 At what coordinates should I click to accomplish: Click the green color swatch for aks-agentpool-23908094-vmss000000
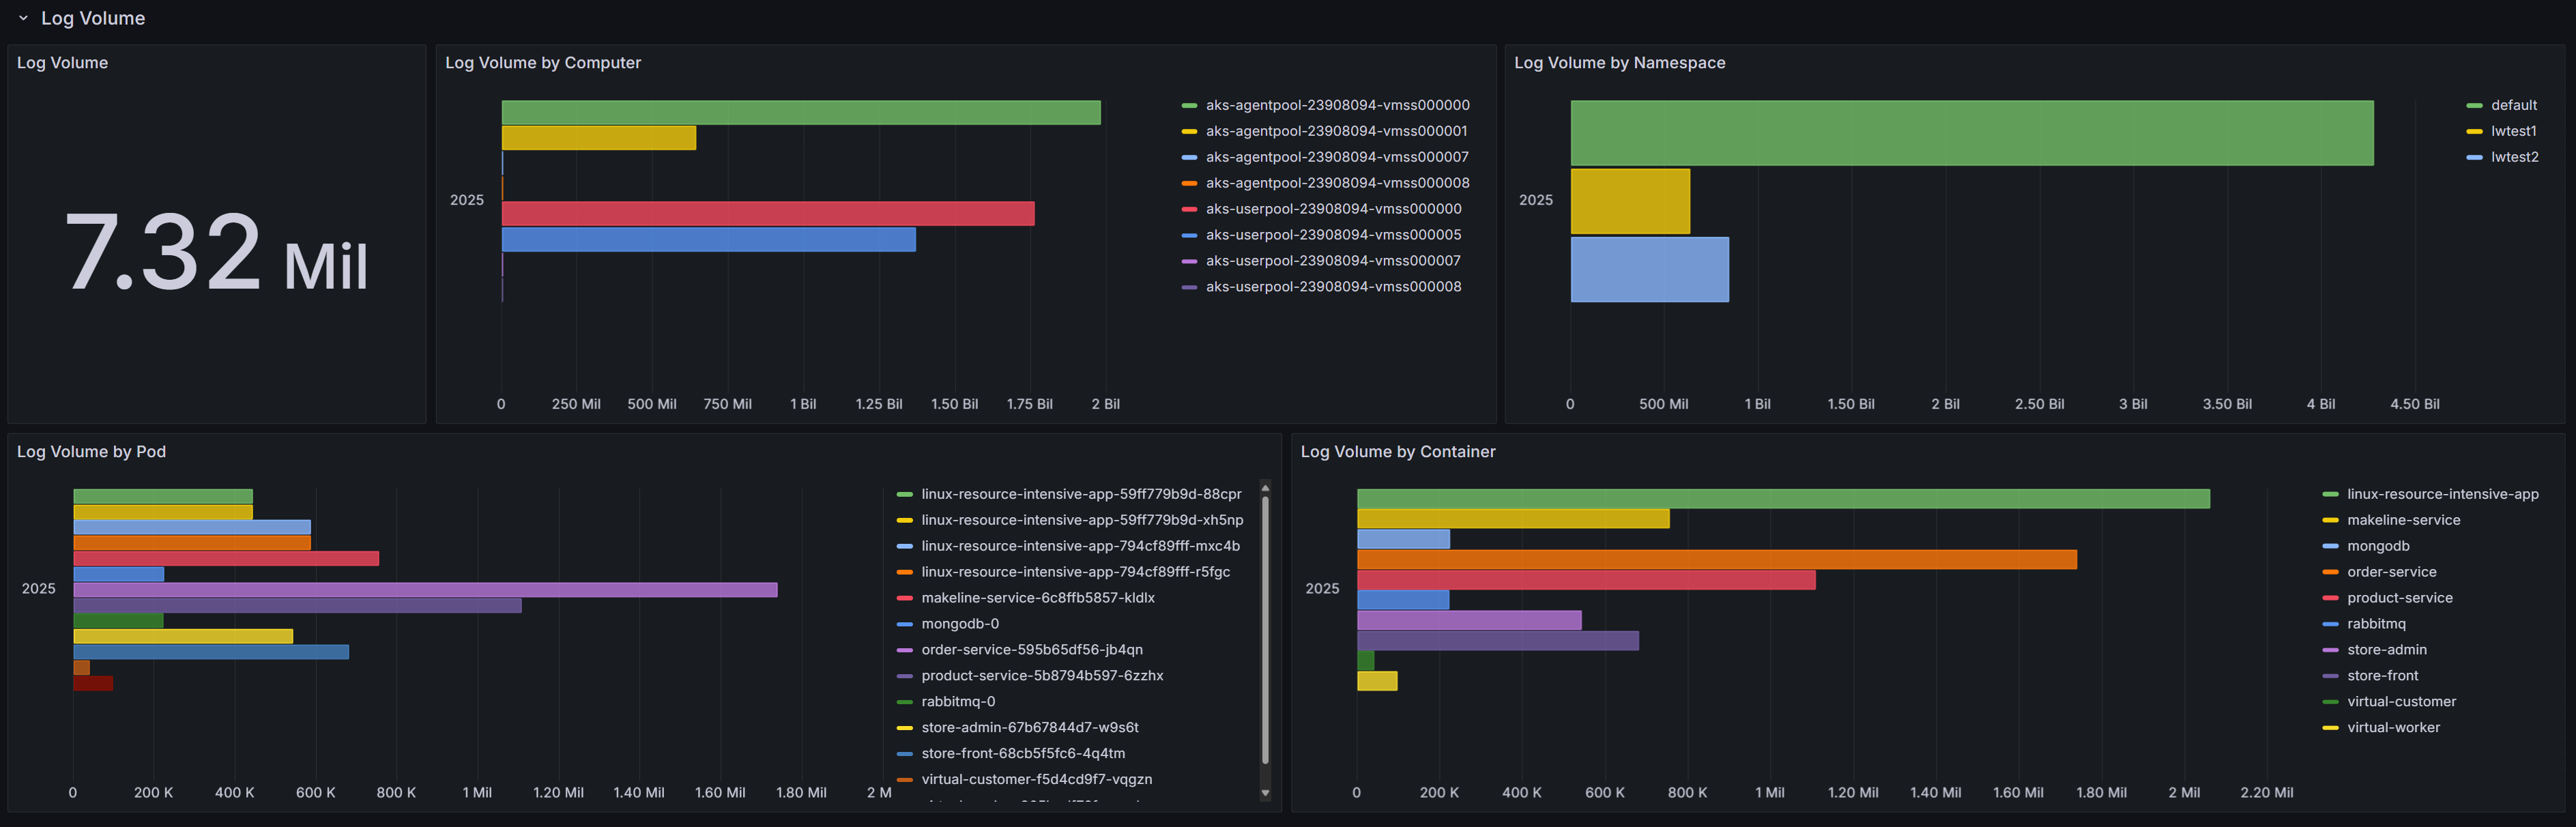1189,105
